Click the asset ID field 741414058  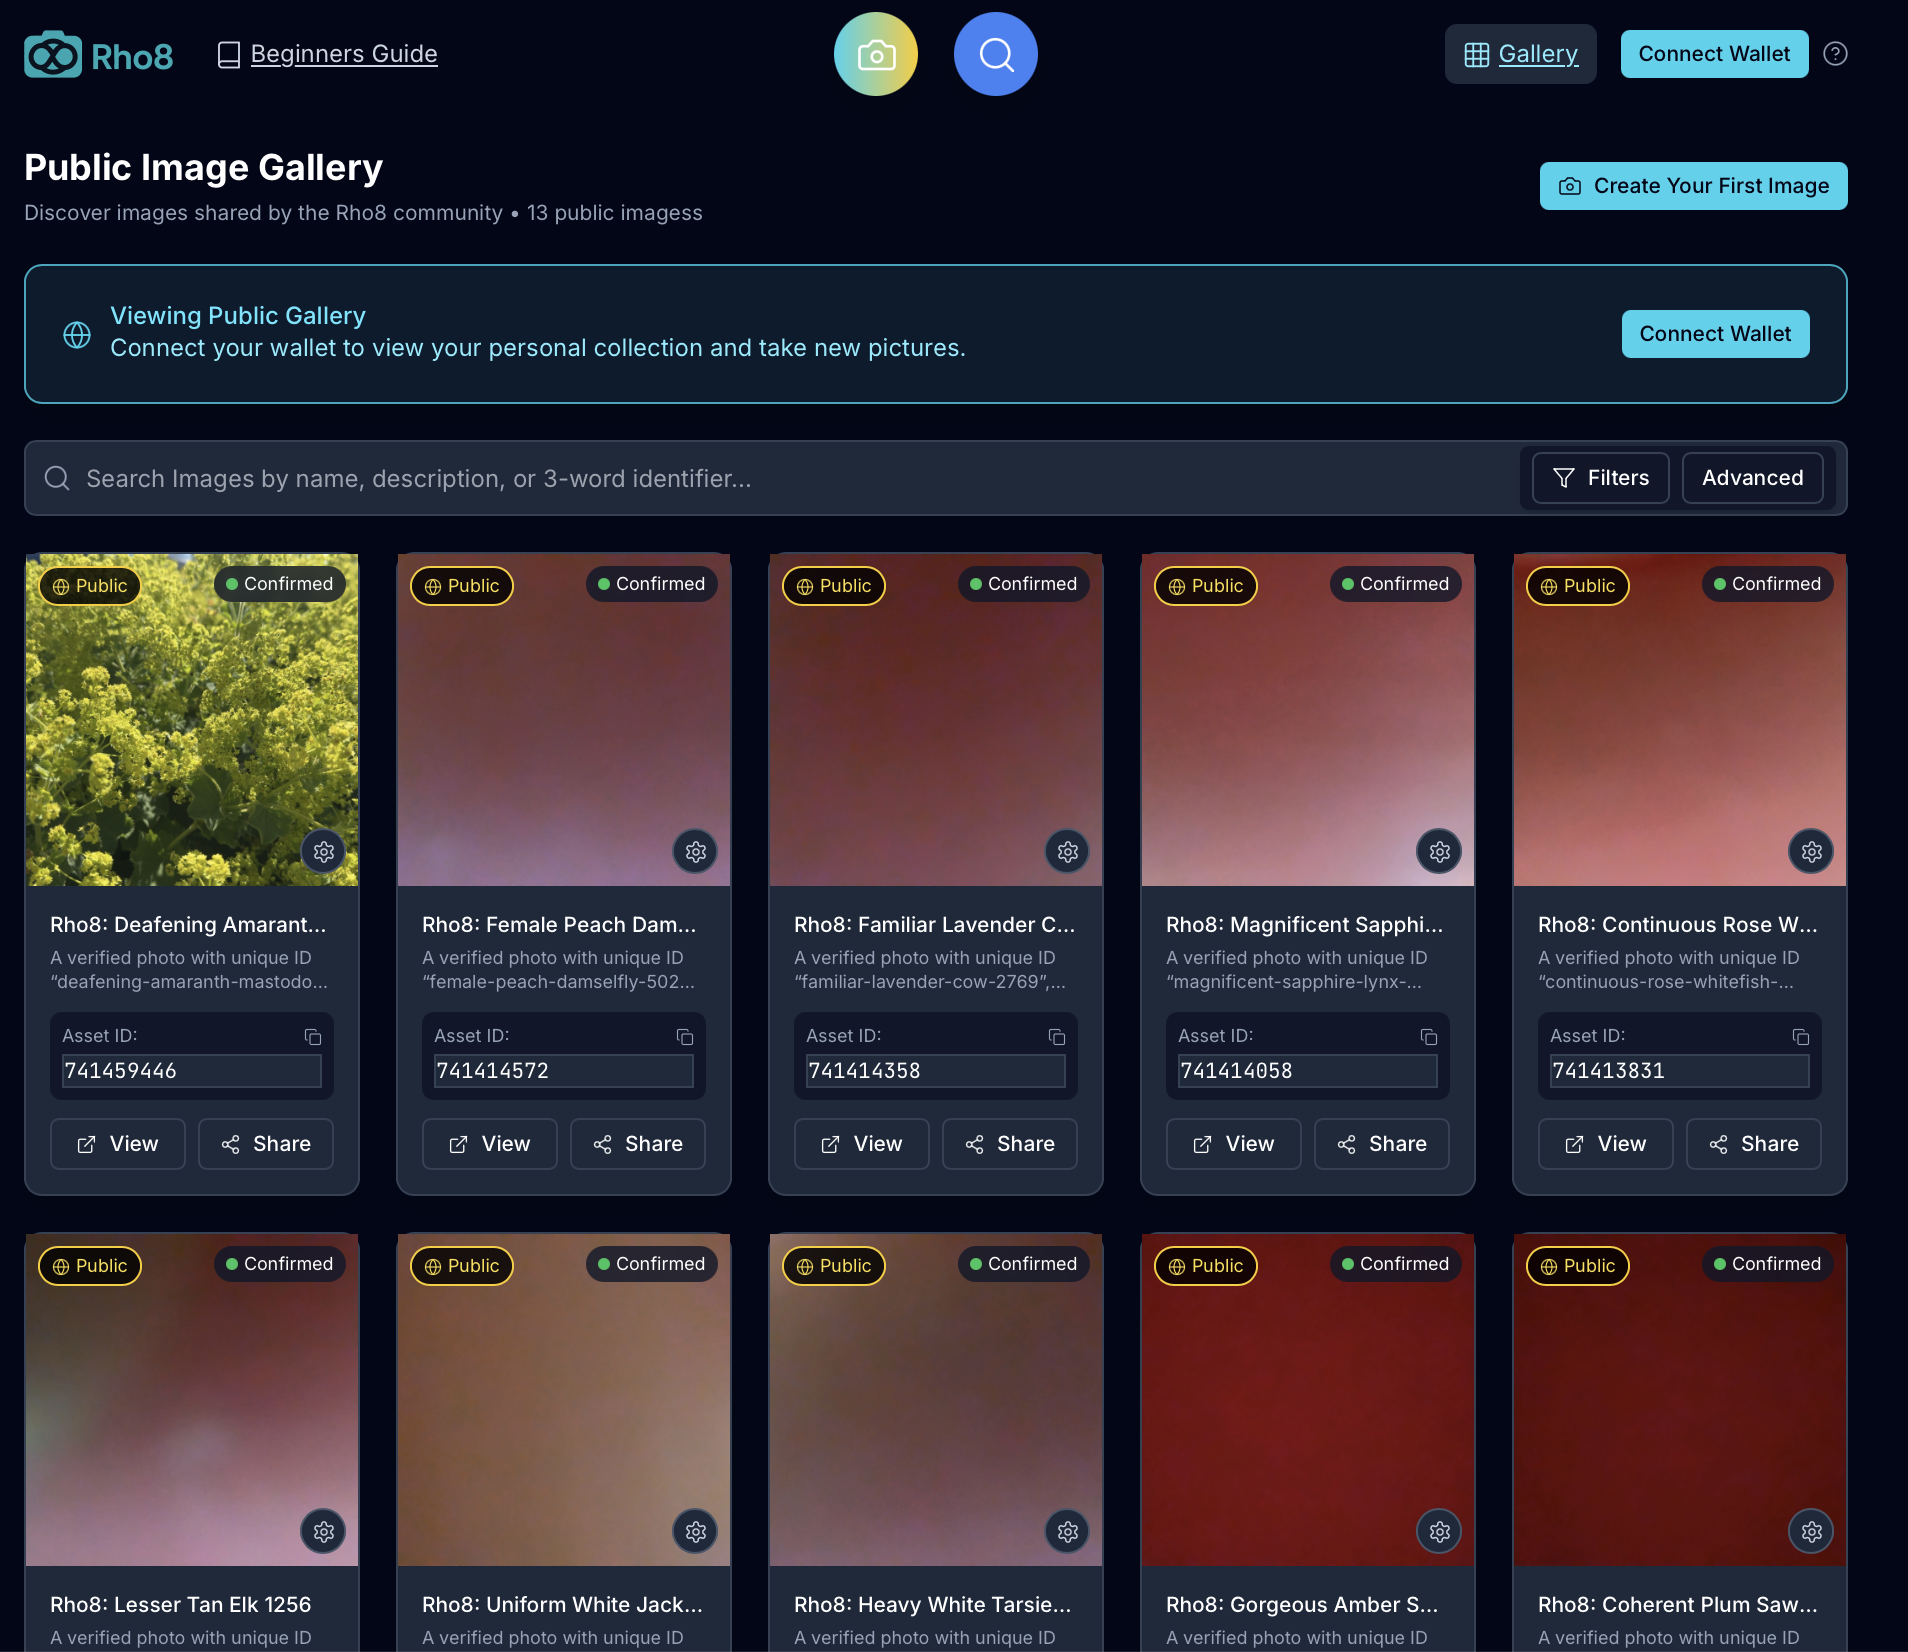(1308, 1071)
